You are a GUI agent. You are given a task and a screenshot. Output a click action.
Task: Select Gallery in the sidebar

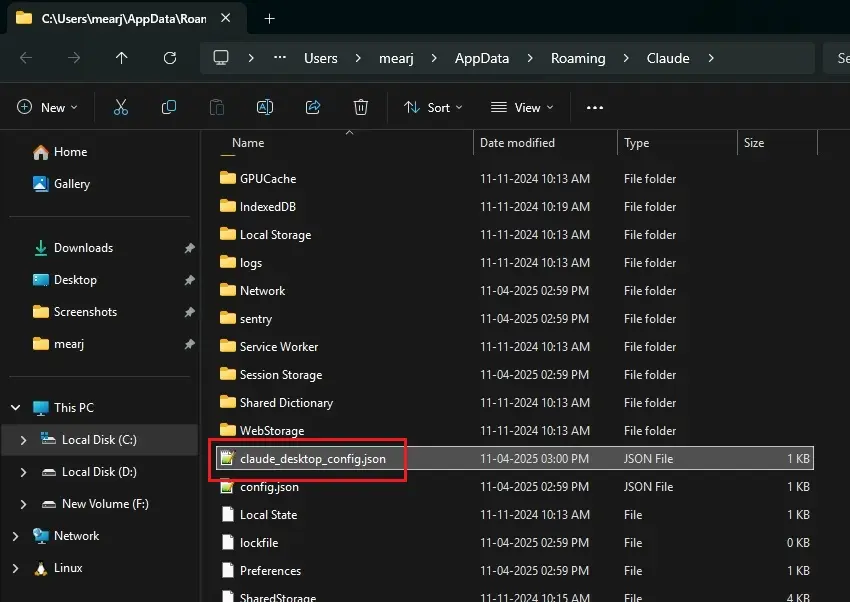[72, 184]
